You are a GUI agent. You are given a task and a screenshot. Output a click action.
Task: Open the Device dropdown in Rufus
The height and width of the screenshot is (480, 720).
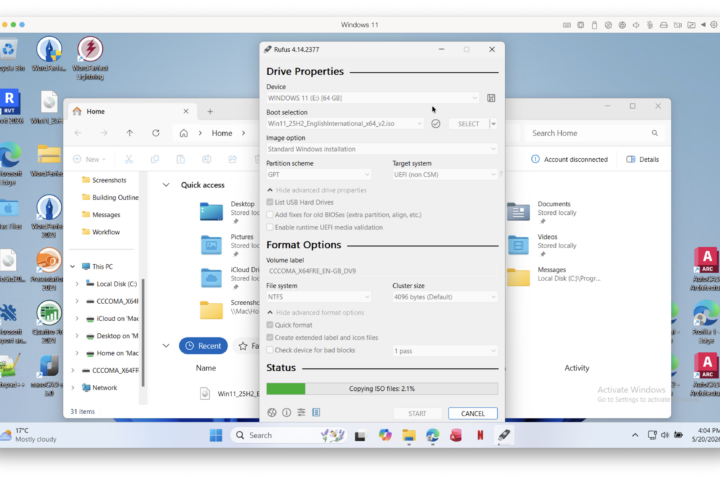click(x=373, y=98)
